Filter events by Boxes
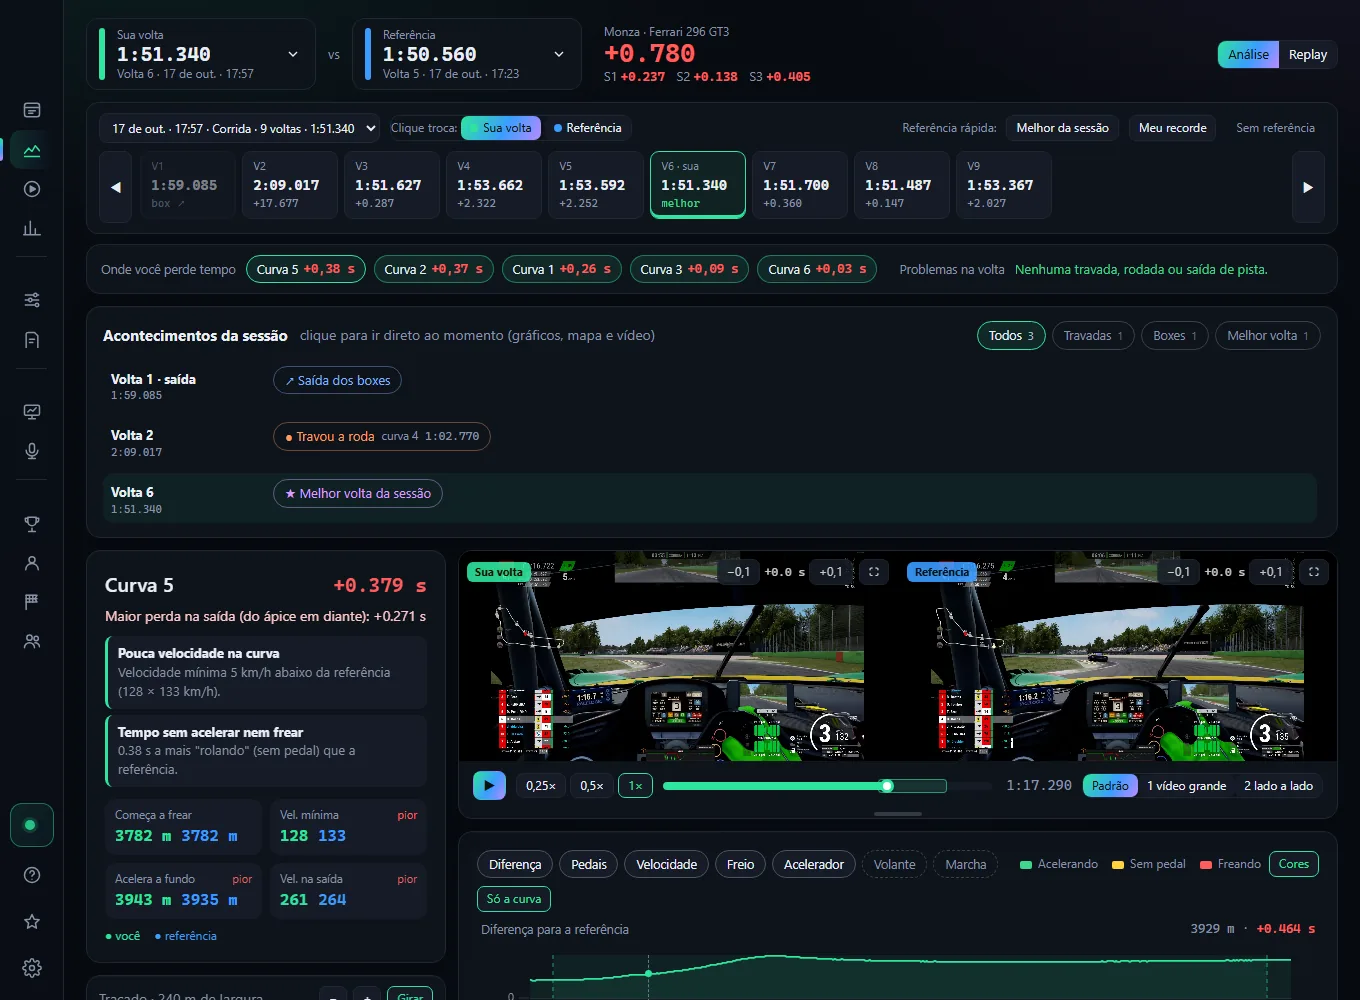Image resolution: width=1360 pixels, height=1000 pixels. point(1175,336)
